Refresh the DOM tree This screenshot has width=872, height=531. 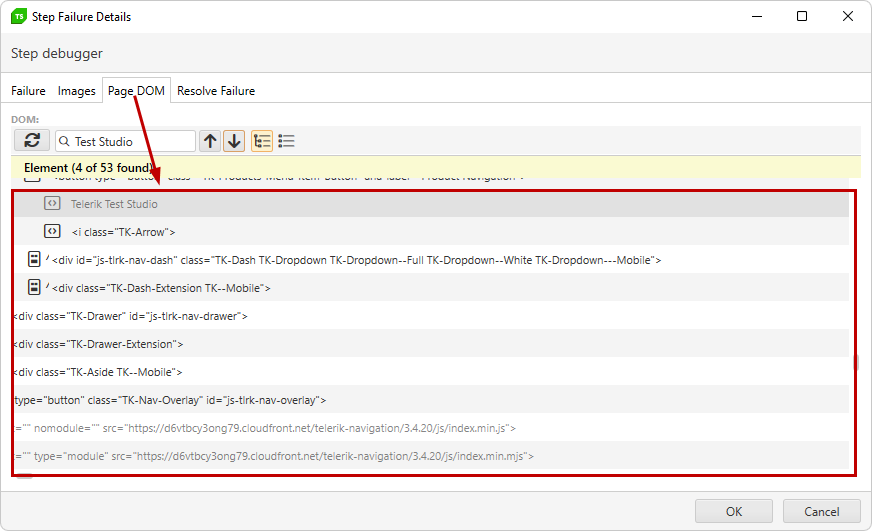[x=32, y=141]
